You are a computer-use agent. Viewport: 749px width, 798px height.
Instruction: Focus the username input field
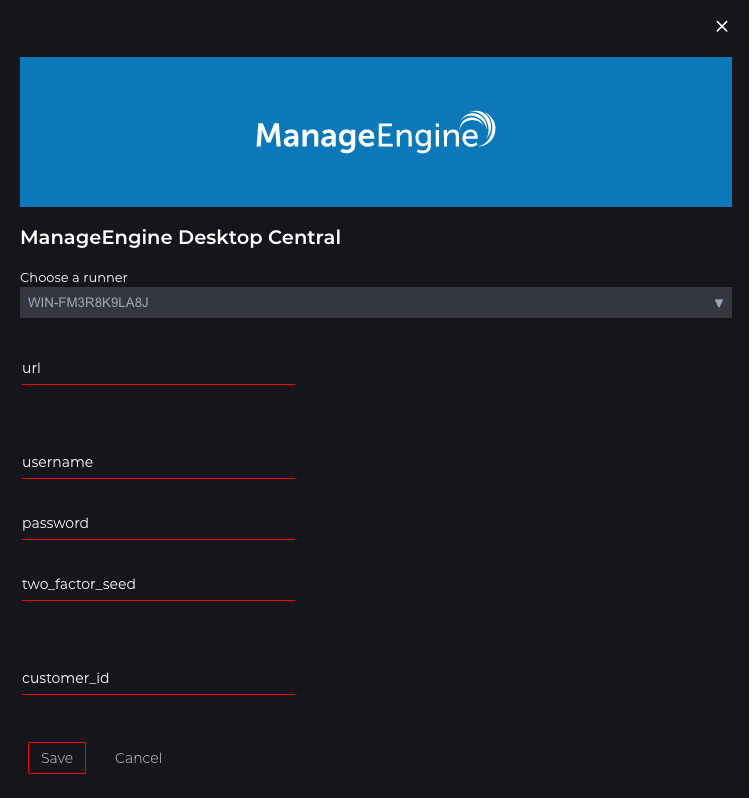pos(158,463)
